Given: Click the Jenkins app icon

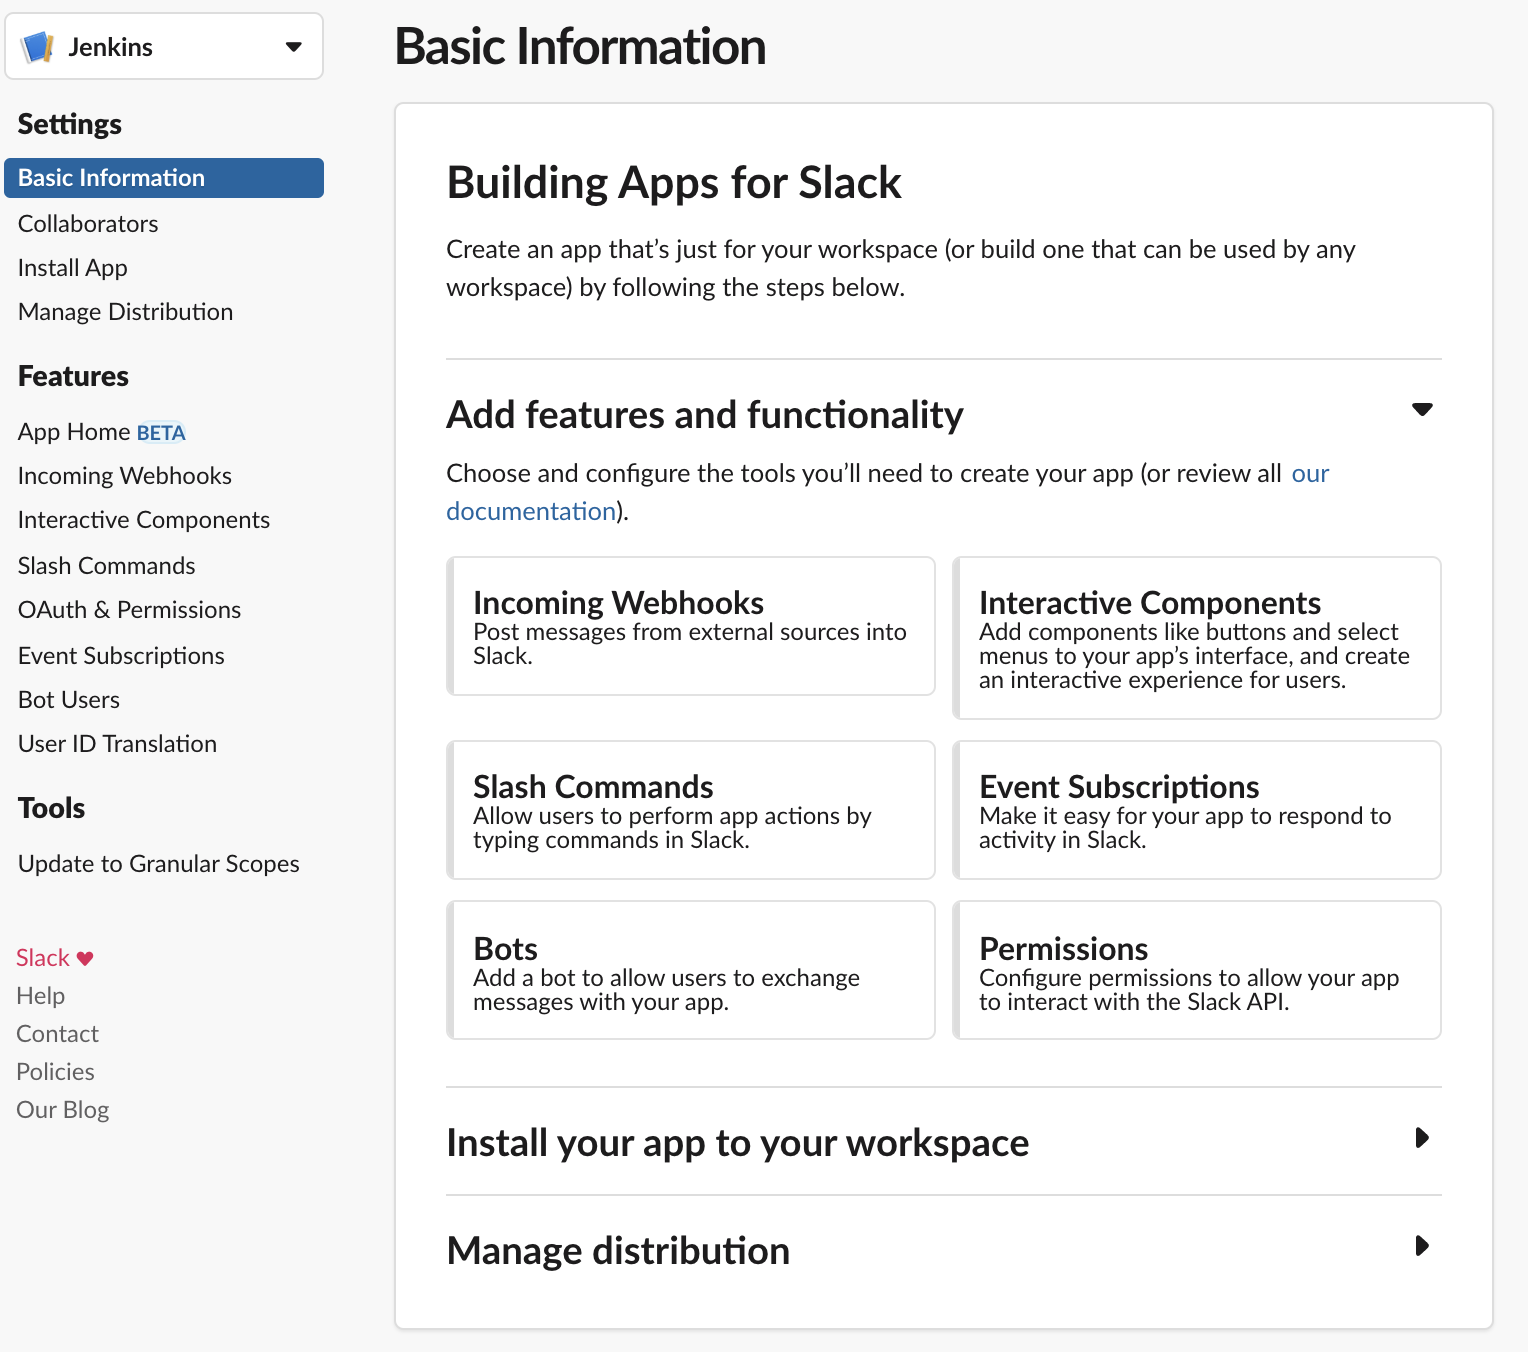Looking at the screenshot, I should pyautogui.click(x=38, y=46).
